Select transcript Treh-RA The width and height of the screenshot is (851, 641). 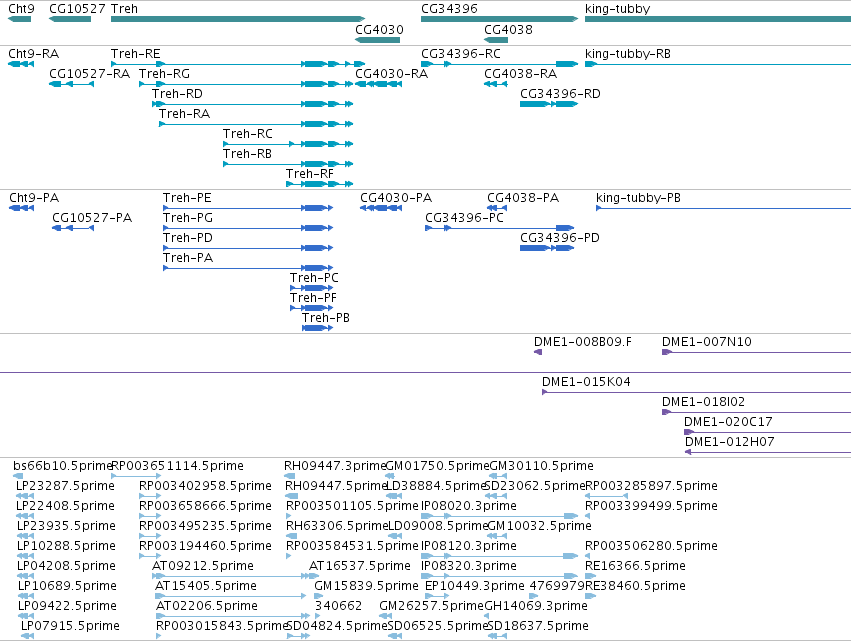(256, 124)
